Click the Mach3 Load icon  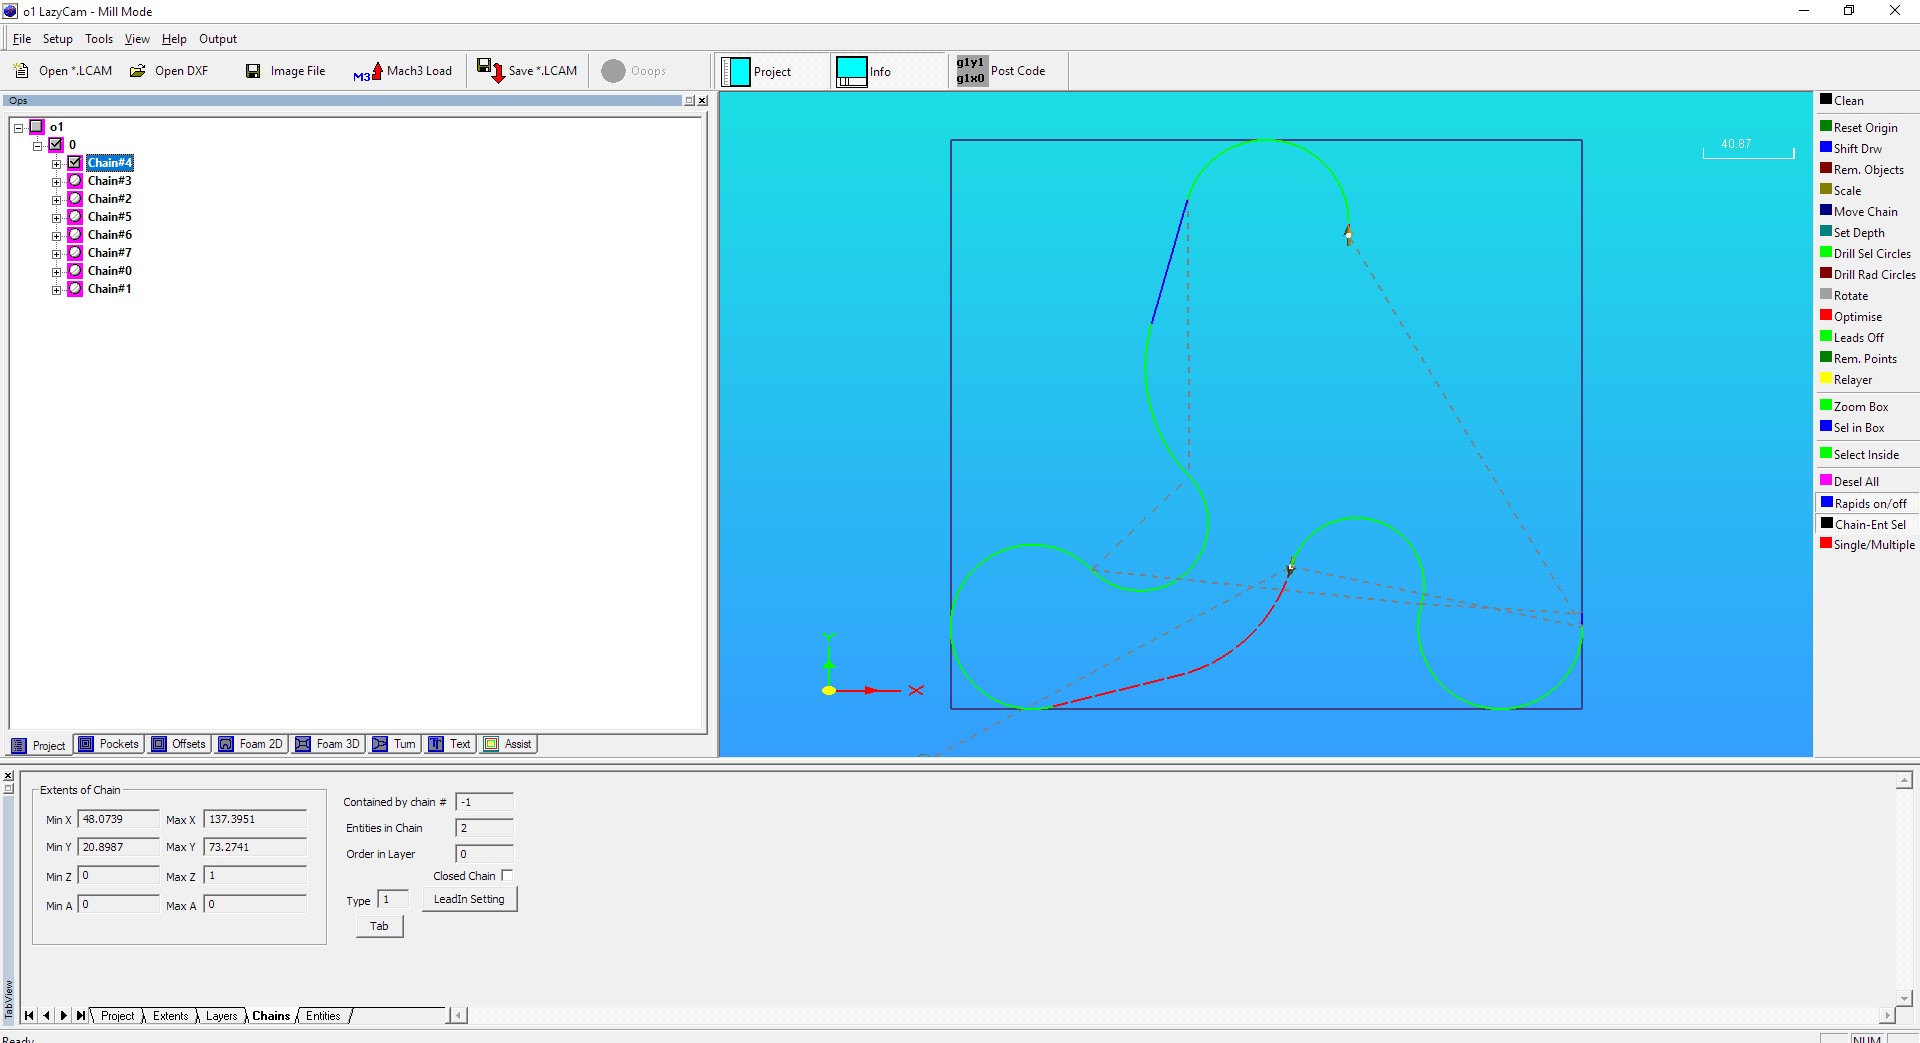pyautogui.click(x=367, y=72)
